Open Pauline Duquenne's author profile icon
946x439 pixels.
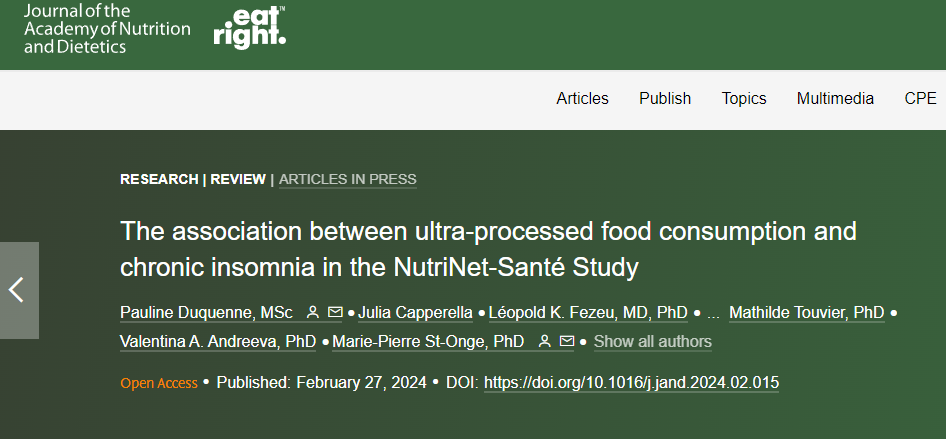click(x=313, y=312)
